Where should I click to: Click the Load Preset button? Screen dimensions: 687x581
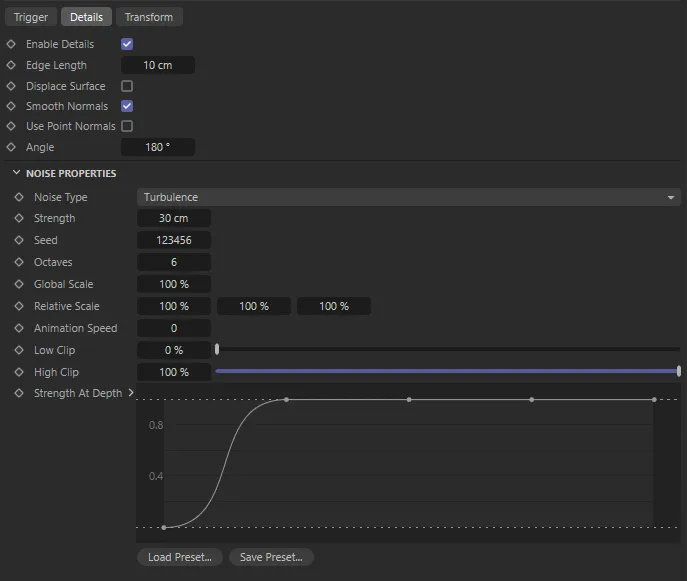(x=179, y=557)
